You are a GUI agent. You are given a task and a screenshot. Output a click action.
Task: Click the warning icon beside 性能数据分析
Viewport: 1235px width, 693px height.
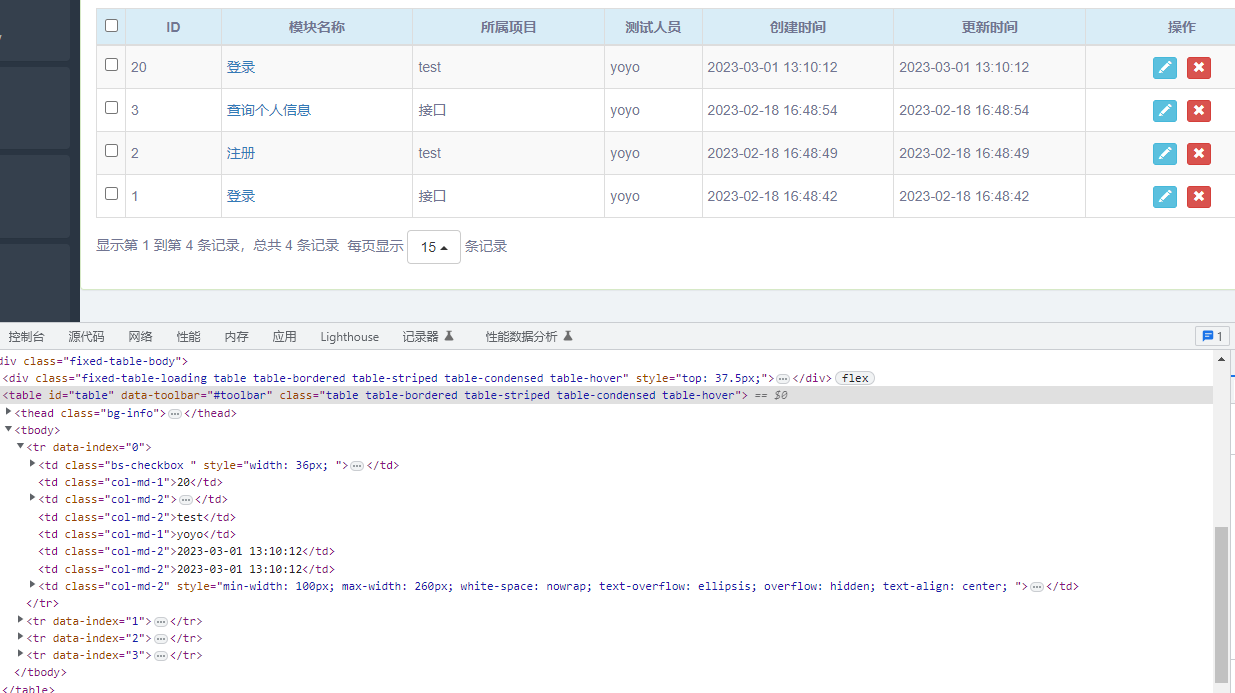coord(567,336)
